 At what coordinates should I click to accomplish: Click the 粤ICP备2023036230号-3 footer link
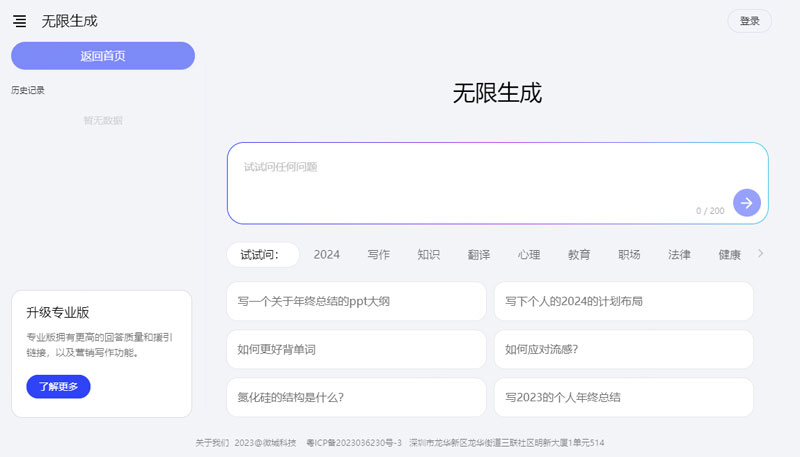pyautogui.click(x=353, y=442)
